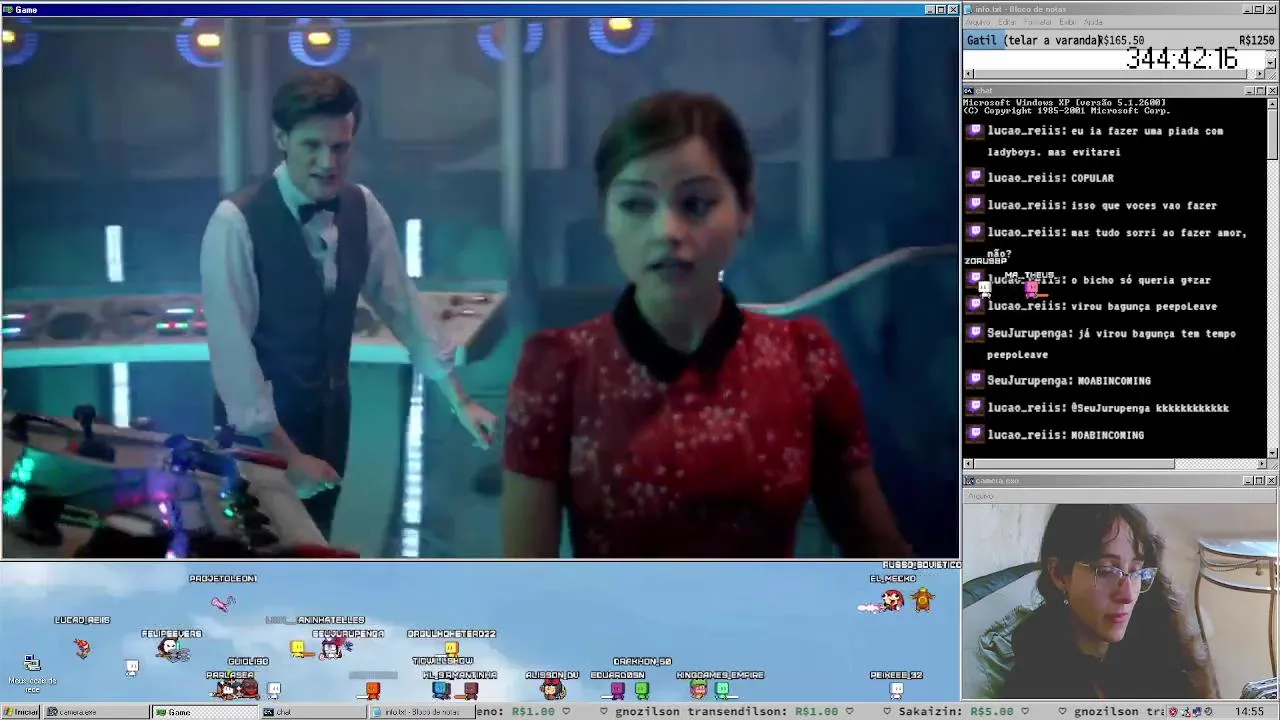Click the badge beside 'eu ia fazer uma piada'

[976, 130]
